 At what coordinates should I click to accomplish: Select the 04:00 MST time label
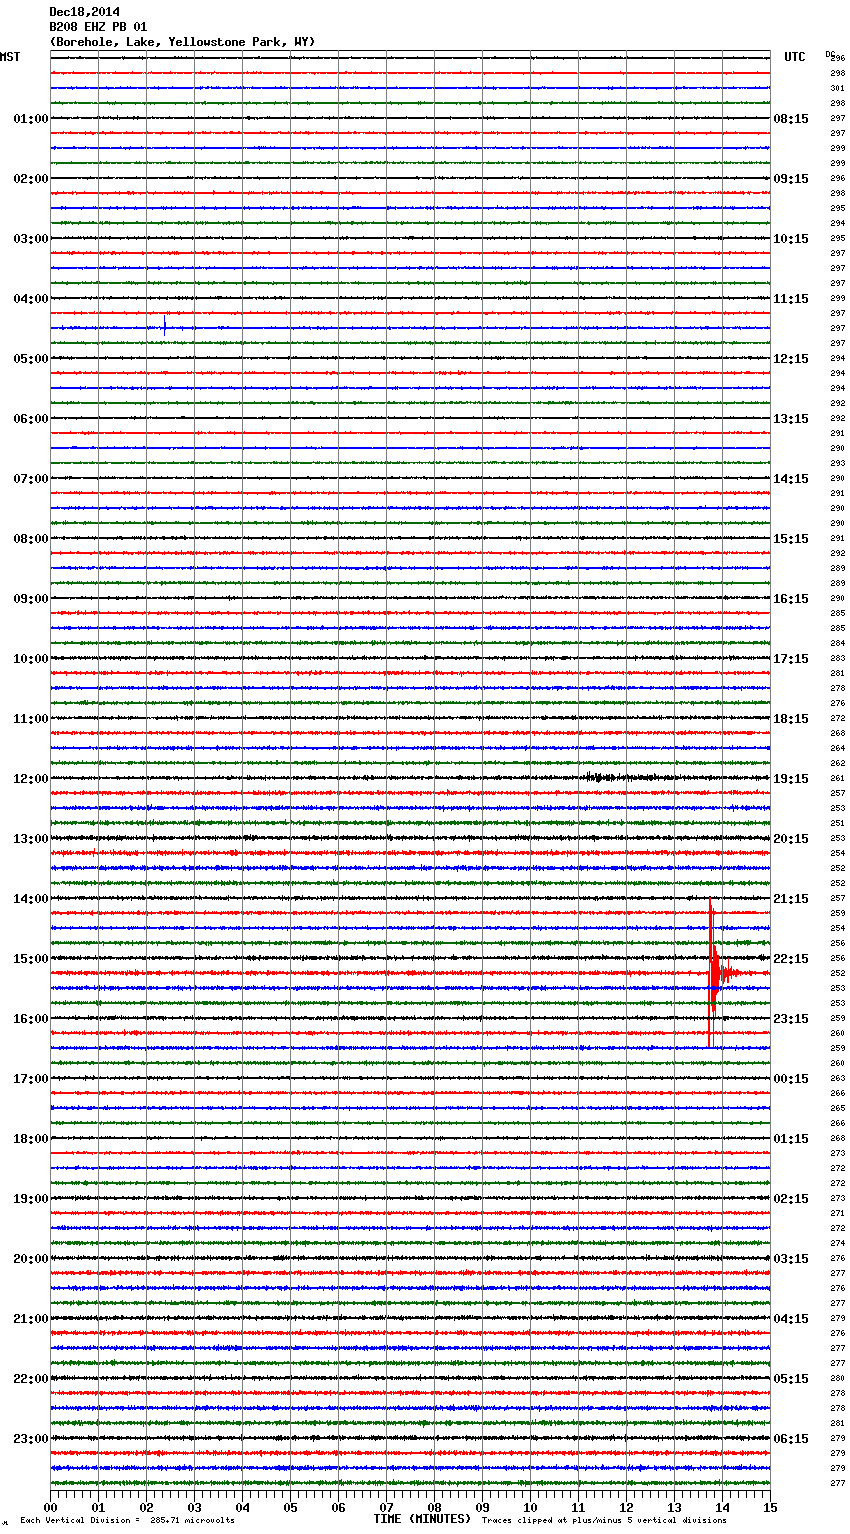pyautogui.click(x=31, y=299)
